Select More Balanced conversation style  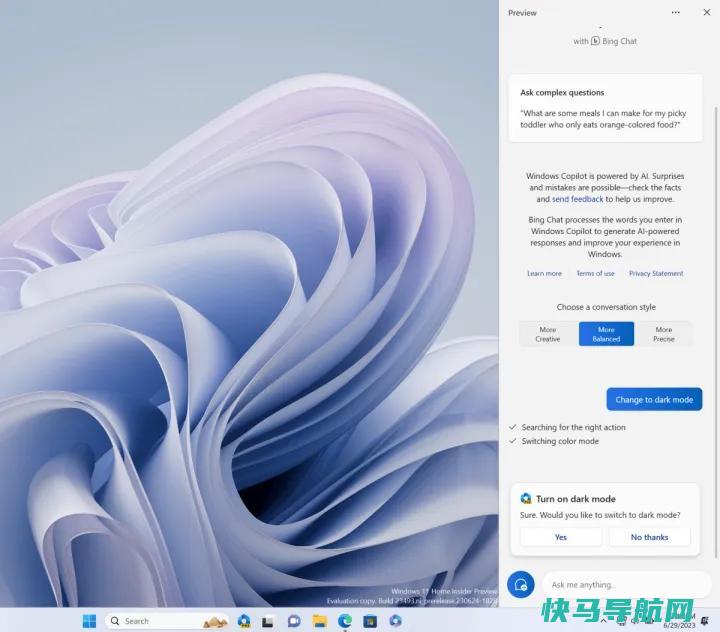click(x=606, y=334)
